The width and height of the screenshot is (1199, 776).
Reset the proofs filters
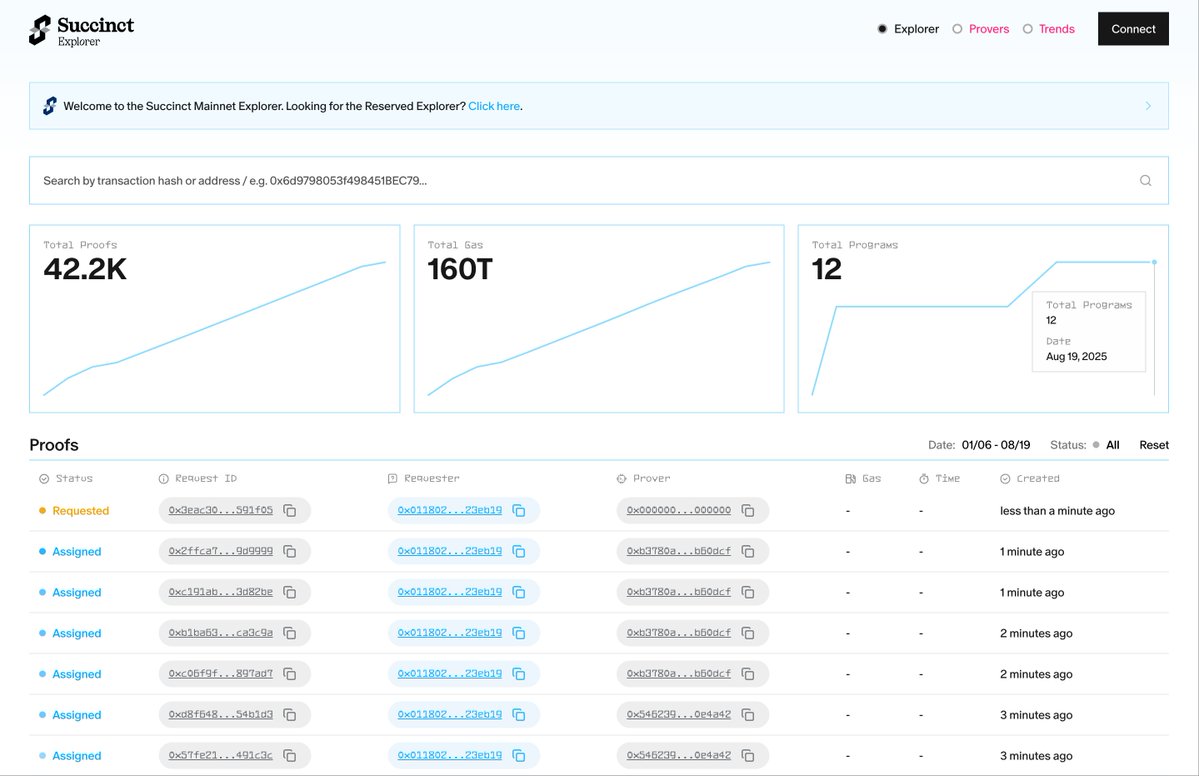point(1154,445)
